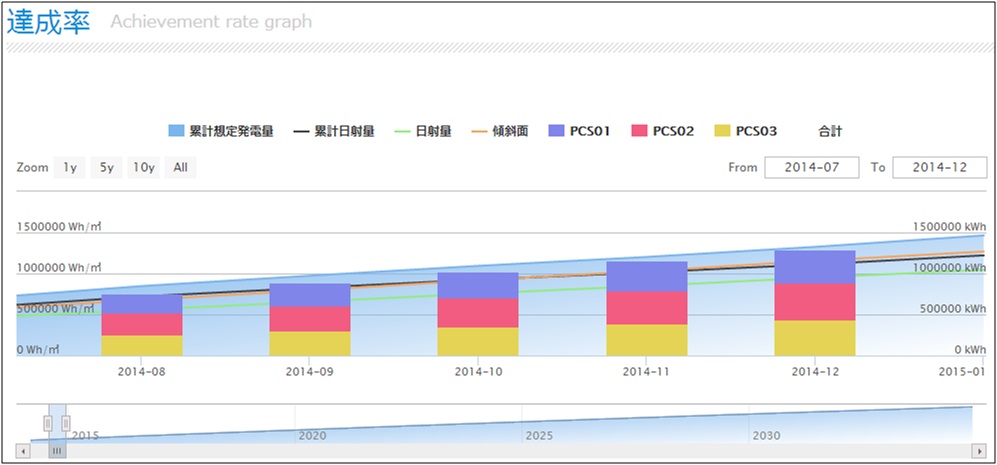Toggle PCS03 legend series
The image size is (997, 465).
(746, 131)
